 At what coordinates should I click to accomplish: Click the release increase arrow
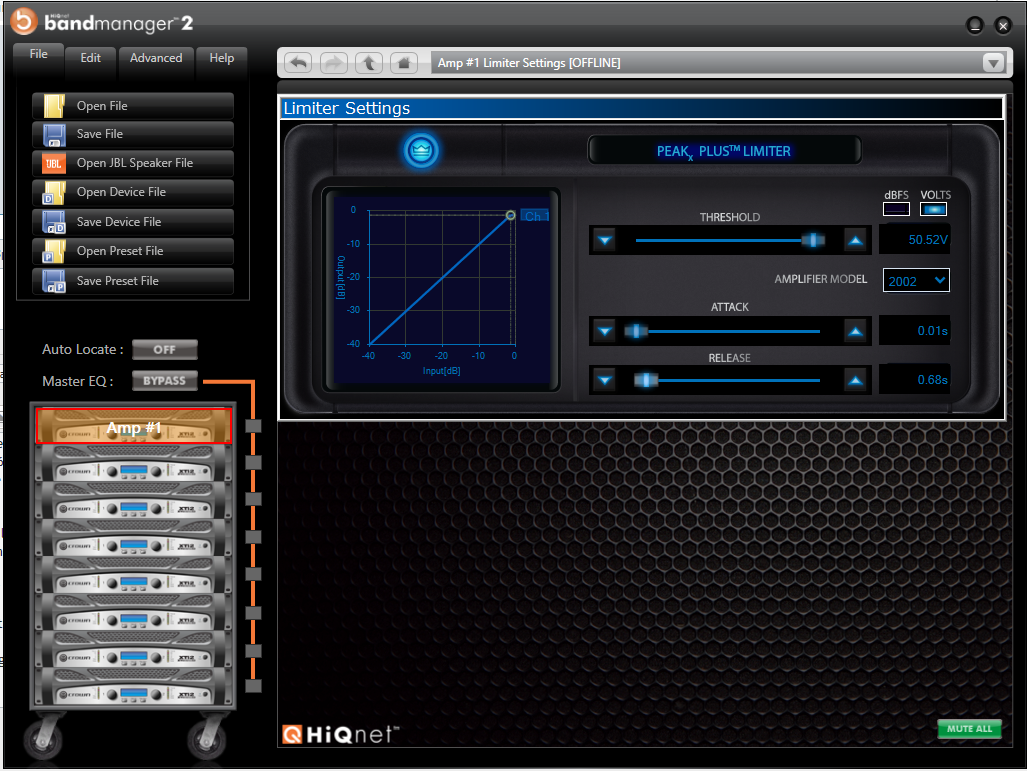(x=854, y=380)
